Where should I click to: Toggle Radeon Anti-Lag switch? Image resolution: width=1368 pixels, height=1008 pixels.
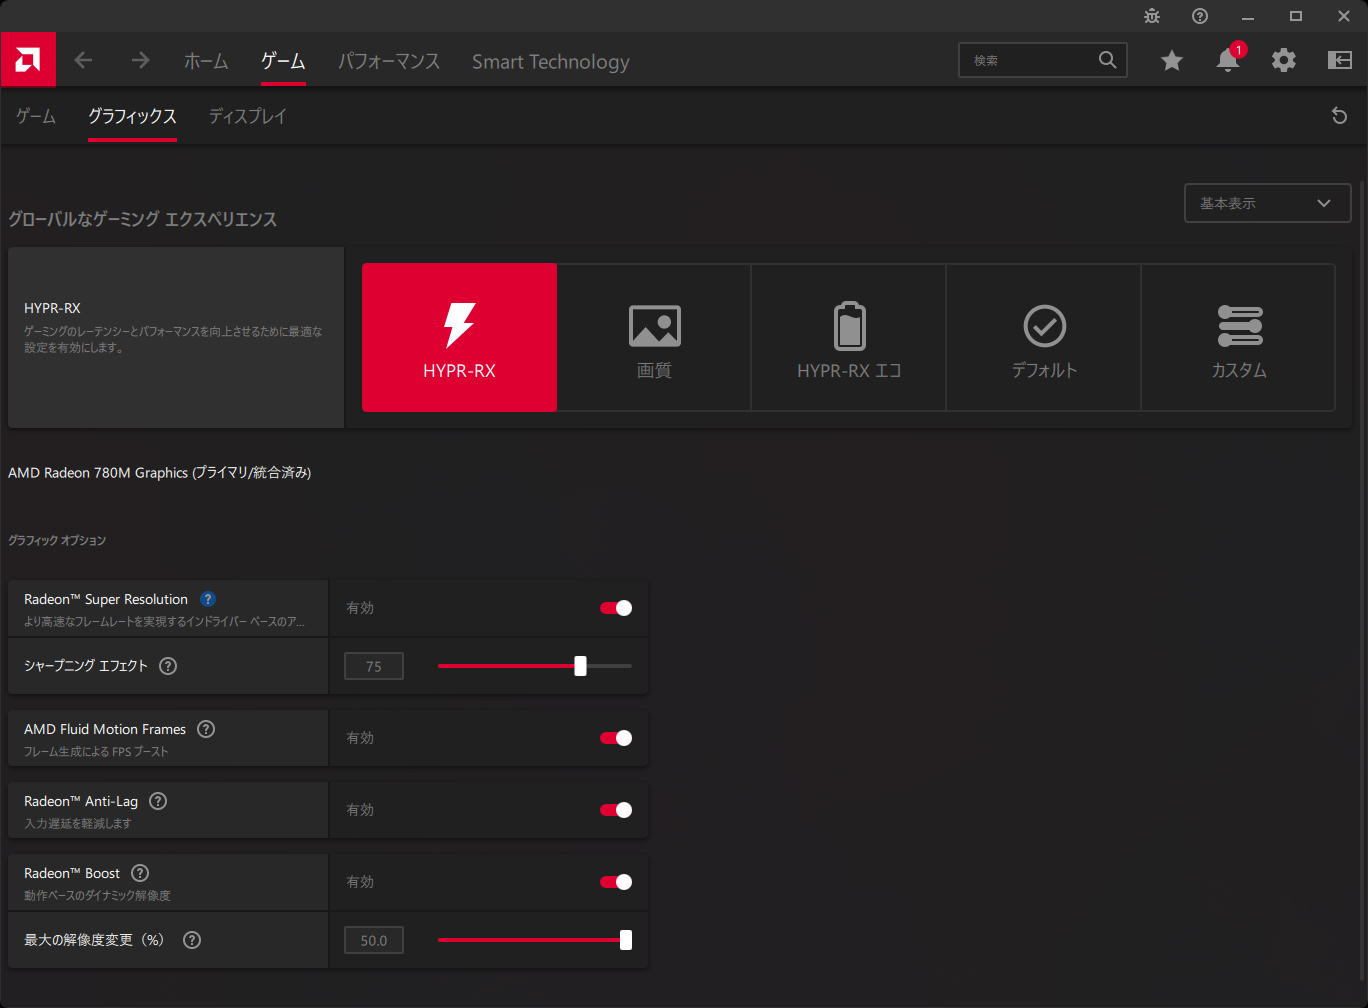coord(616,810)
